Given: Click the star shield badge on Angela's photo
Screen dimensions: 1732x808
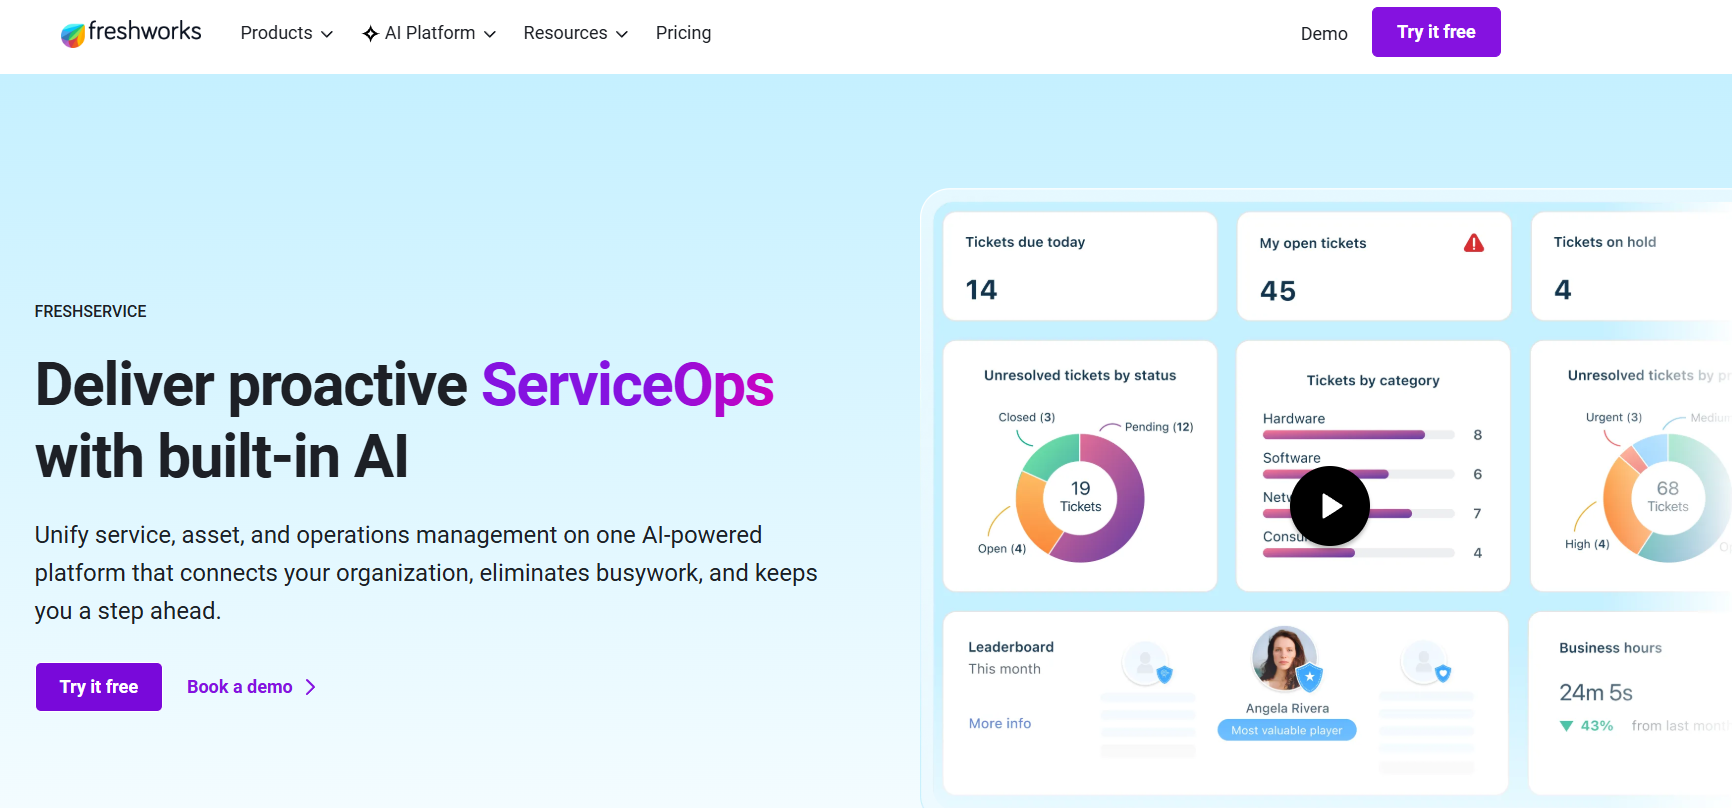Looking at the screenshot, I should point(1309,677).
